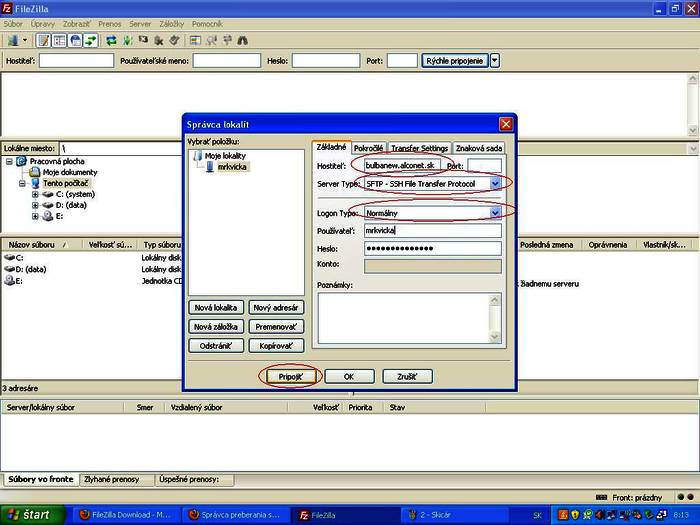Click the Používateľ field containing mrkvicka
This screenshot has height=525, width=700.
[432, 230]
